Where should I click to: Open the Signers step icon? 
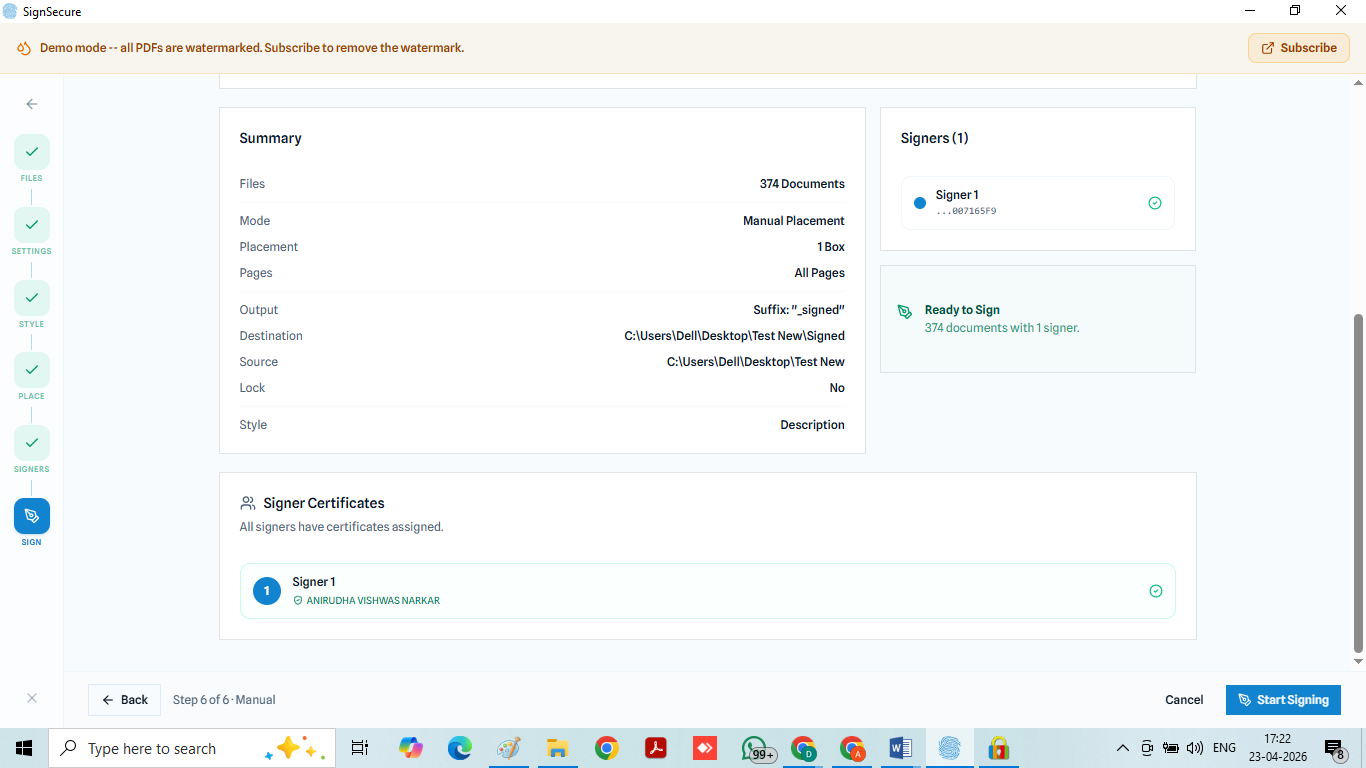pyautogui.click(x=32, y=443)
